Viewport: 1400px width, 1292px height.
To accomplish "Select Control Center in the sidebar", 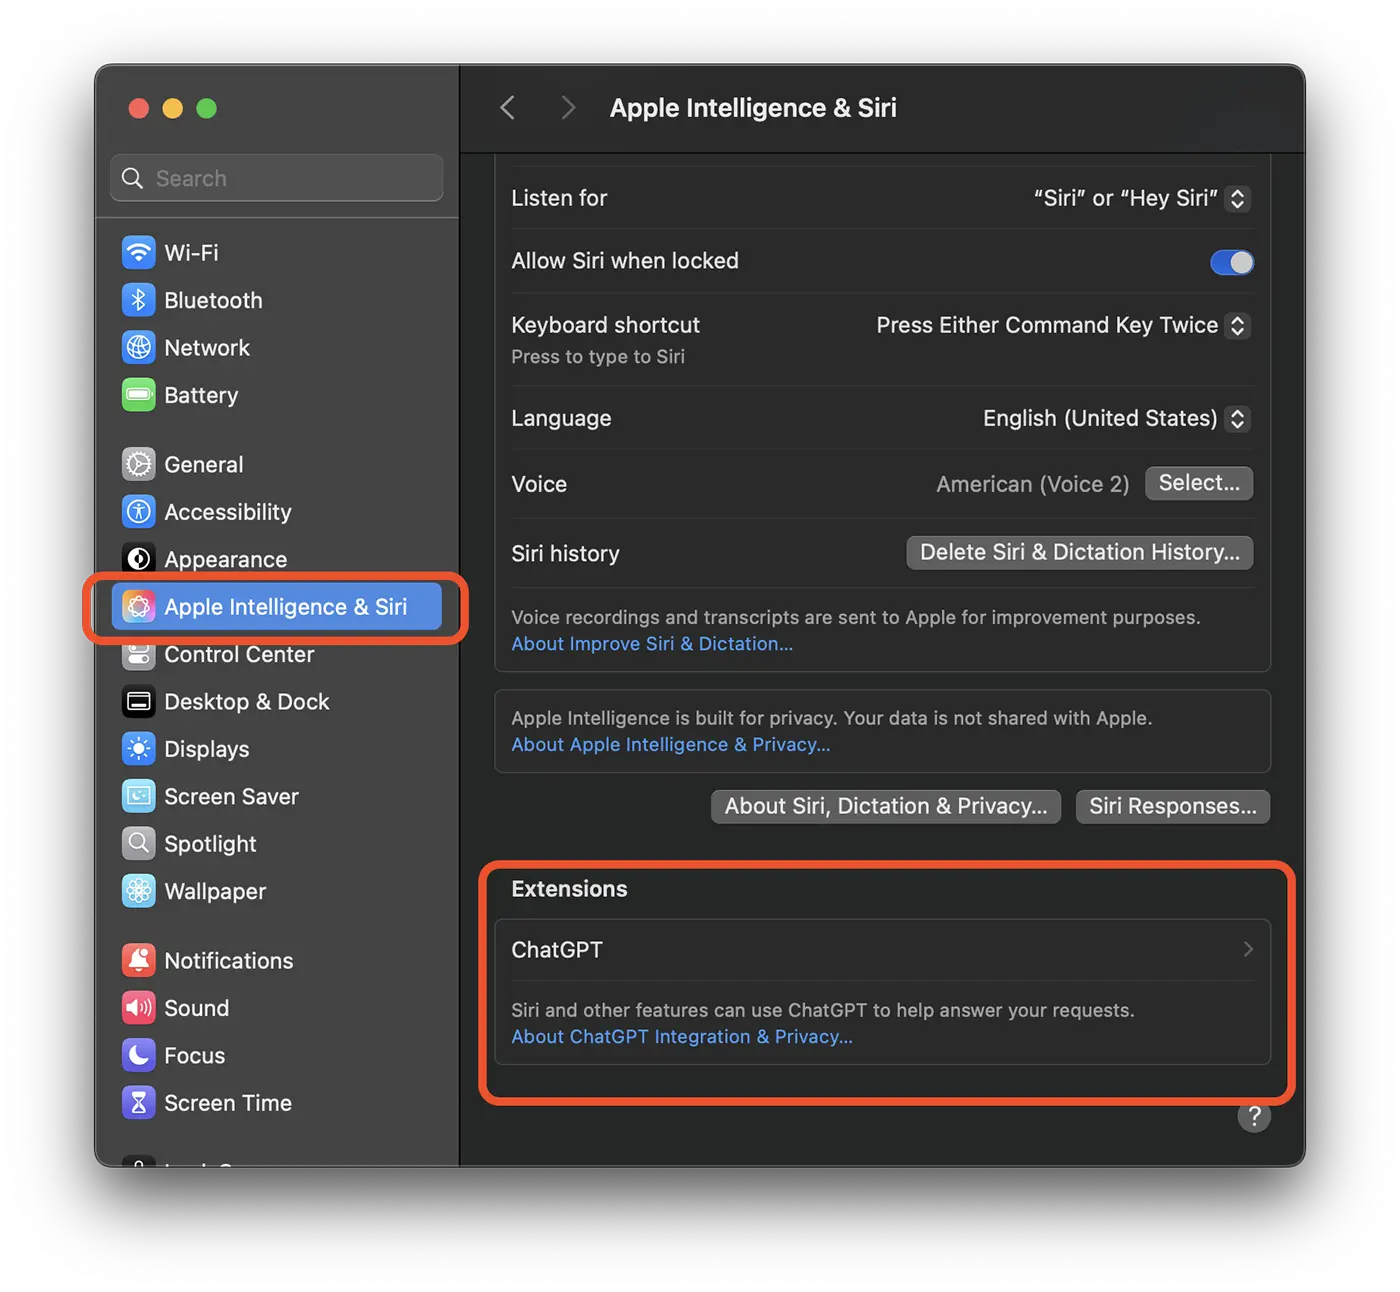I will click(277, 654).
